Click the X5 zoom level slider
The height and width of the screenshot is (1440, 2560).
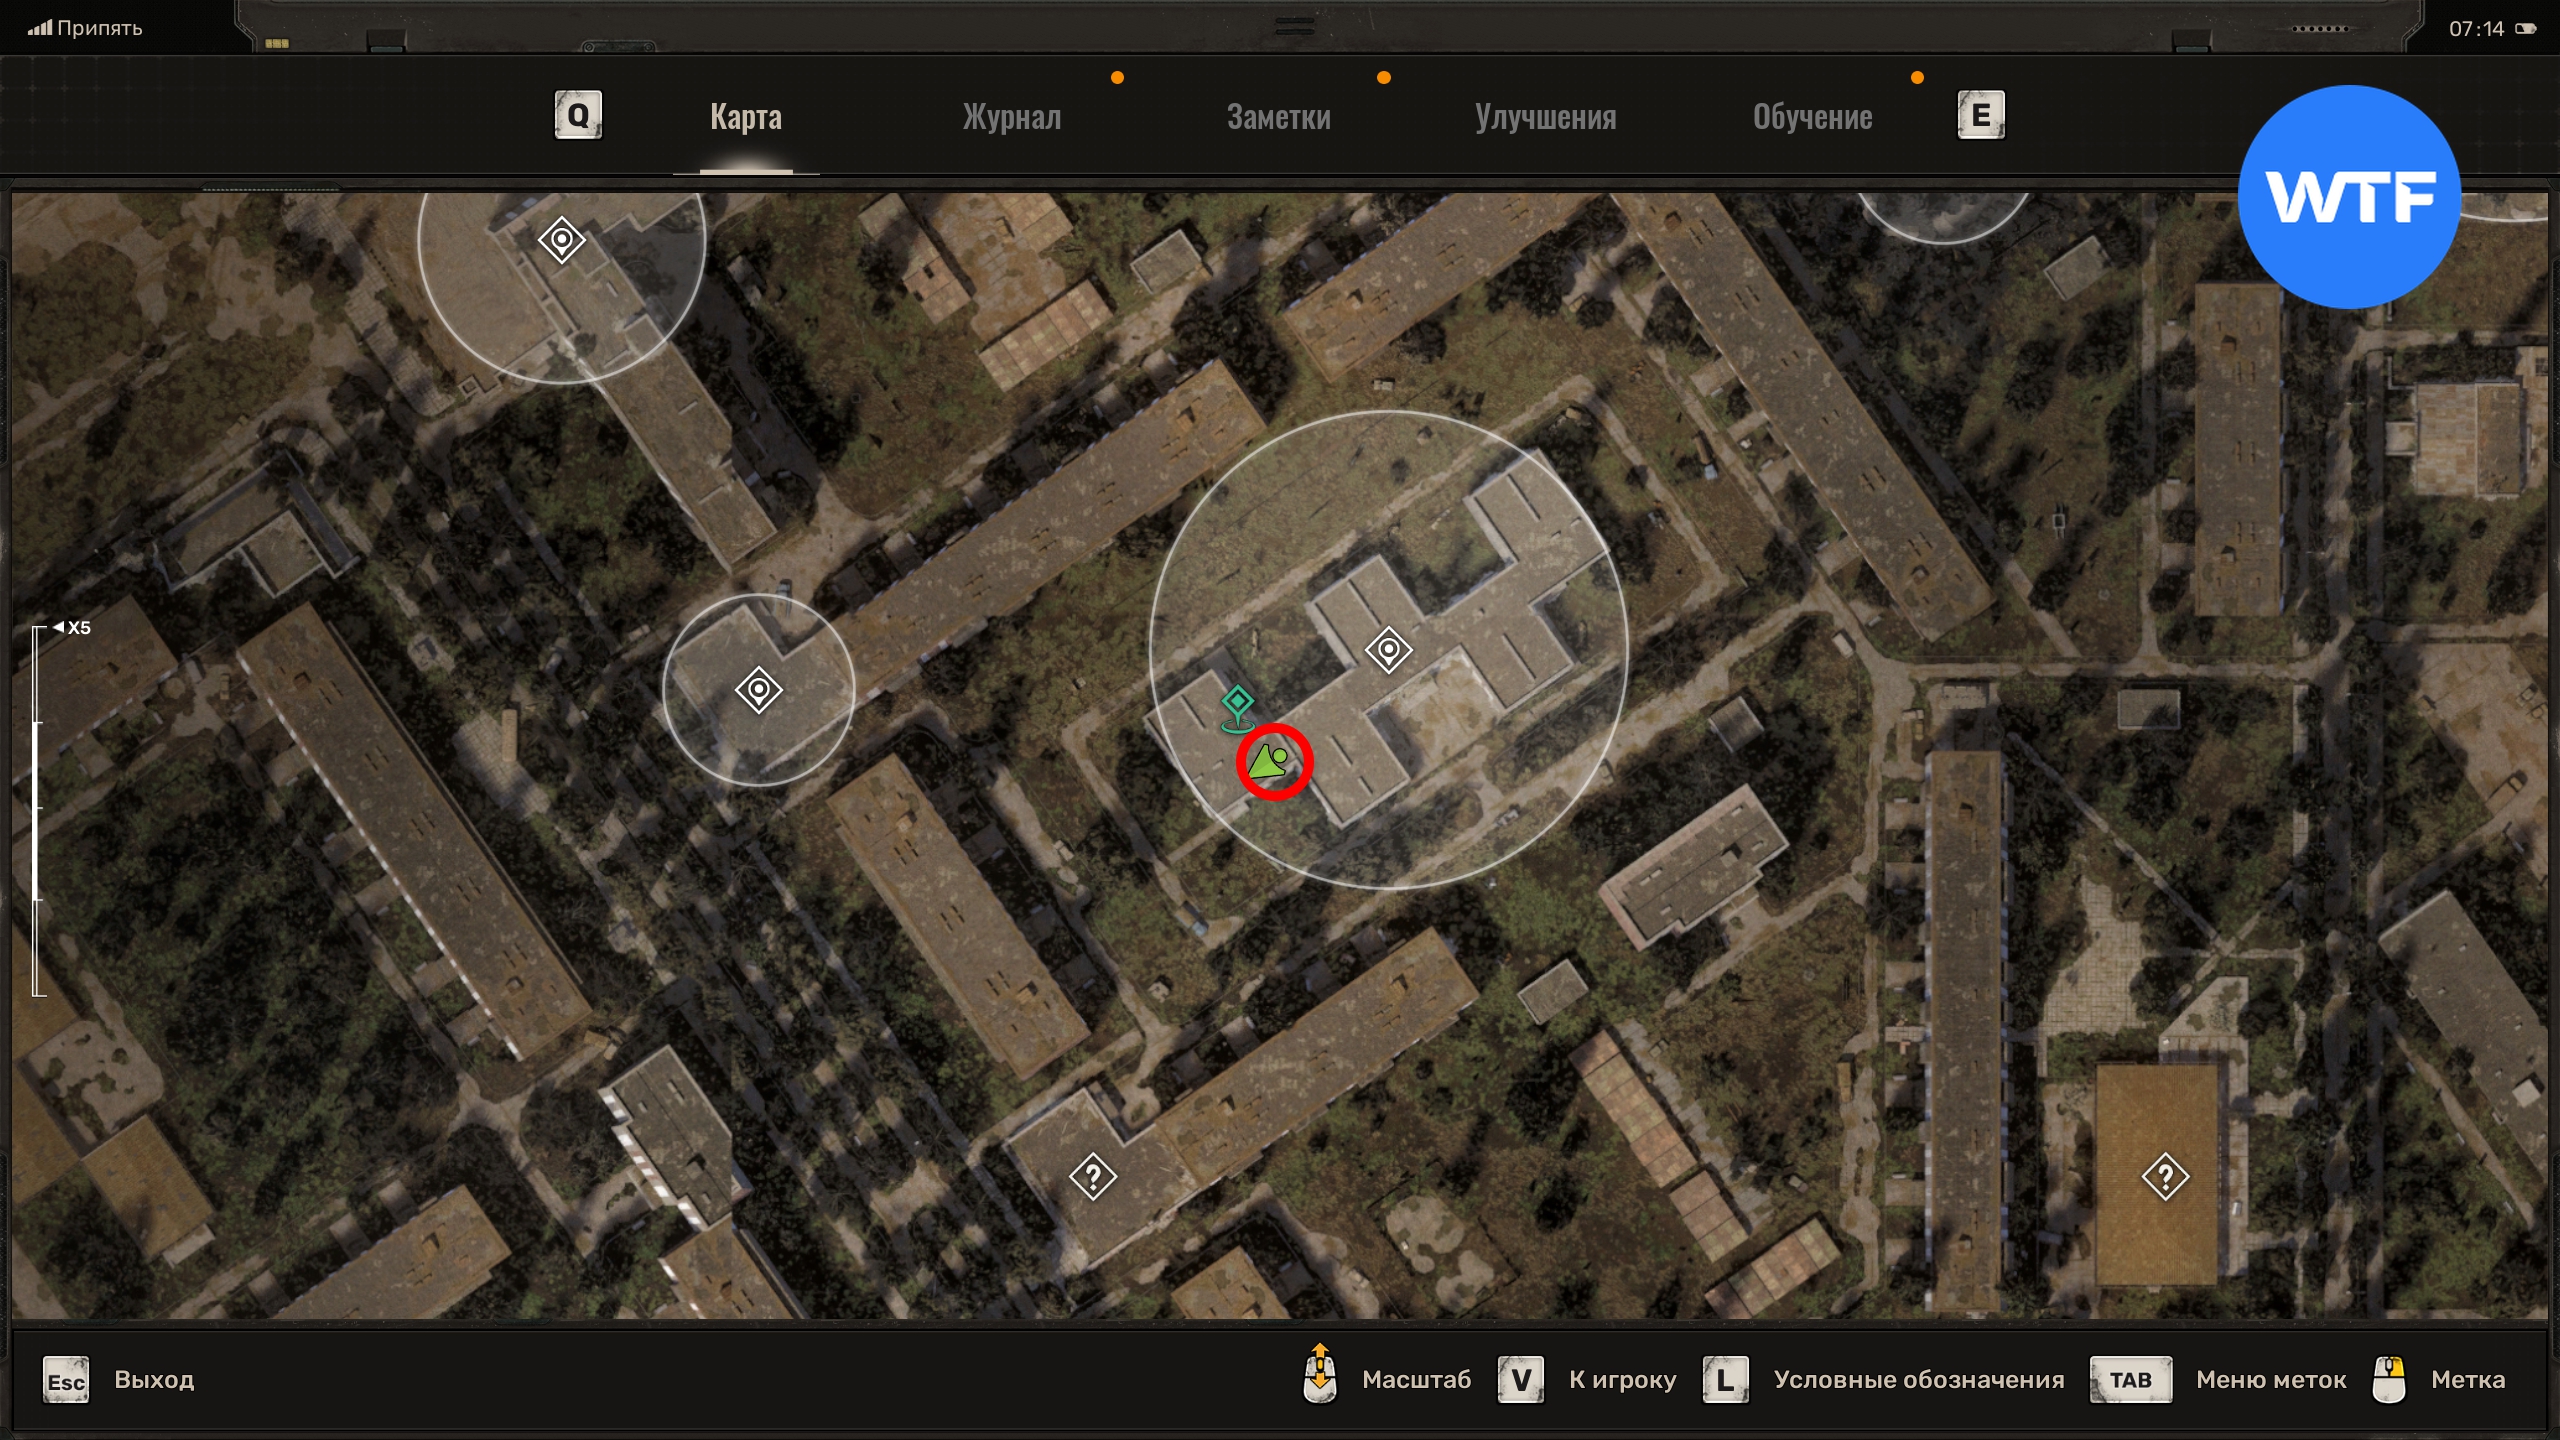(x=38, y=810)
